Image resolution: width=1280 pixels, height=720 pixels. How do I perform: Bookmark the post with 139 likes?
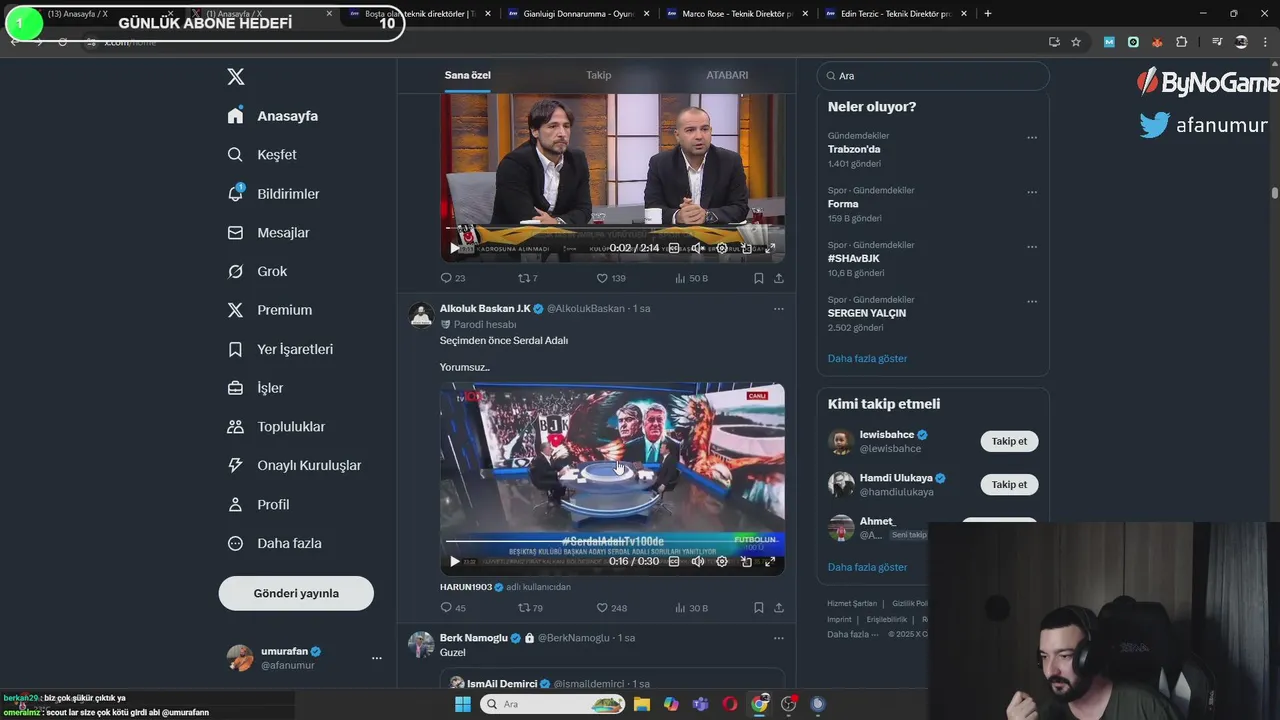(x=759, y=278)
